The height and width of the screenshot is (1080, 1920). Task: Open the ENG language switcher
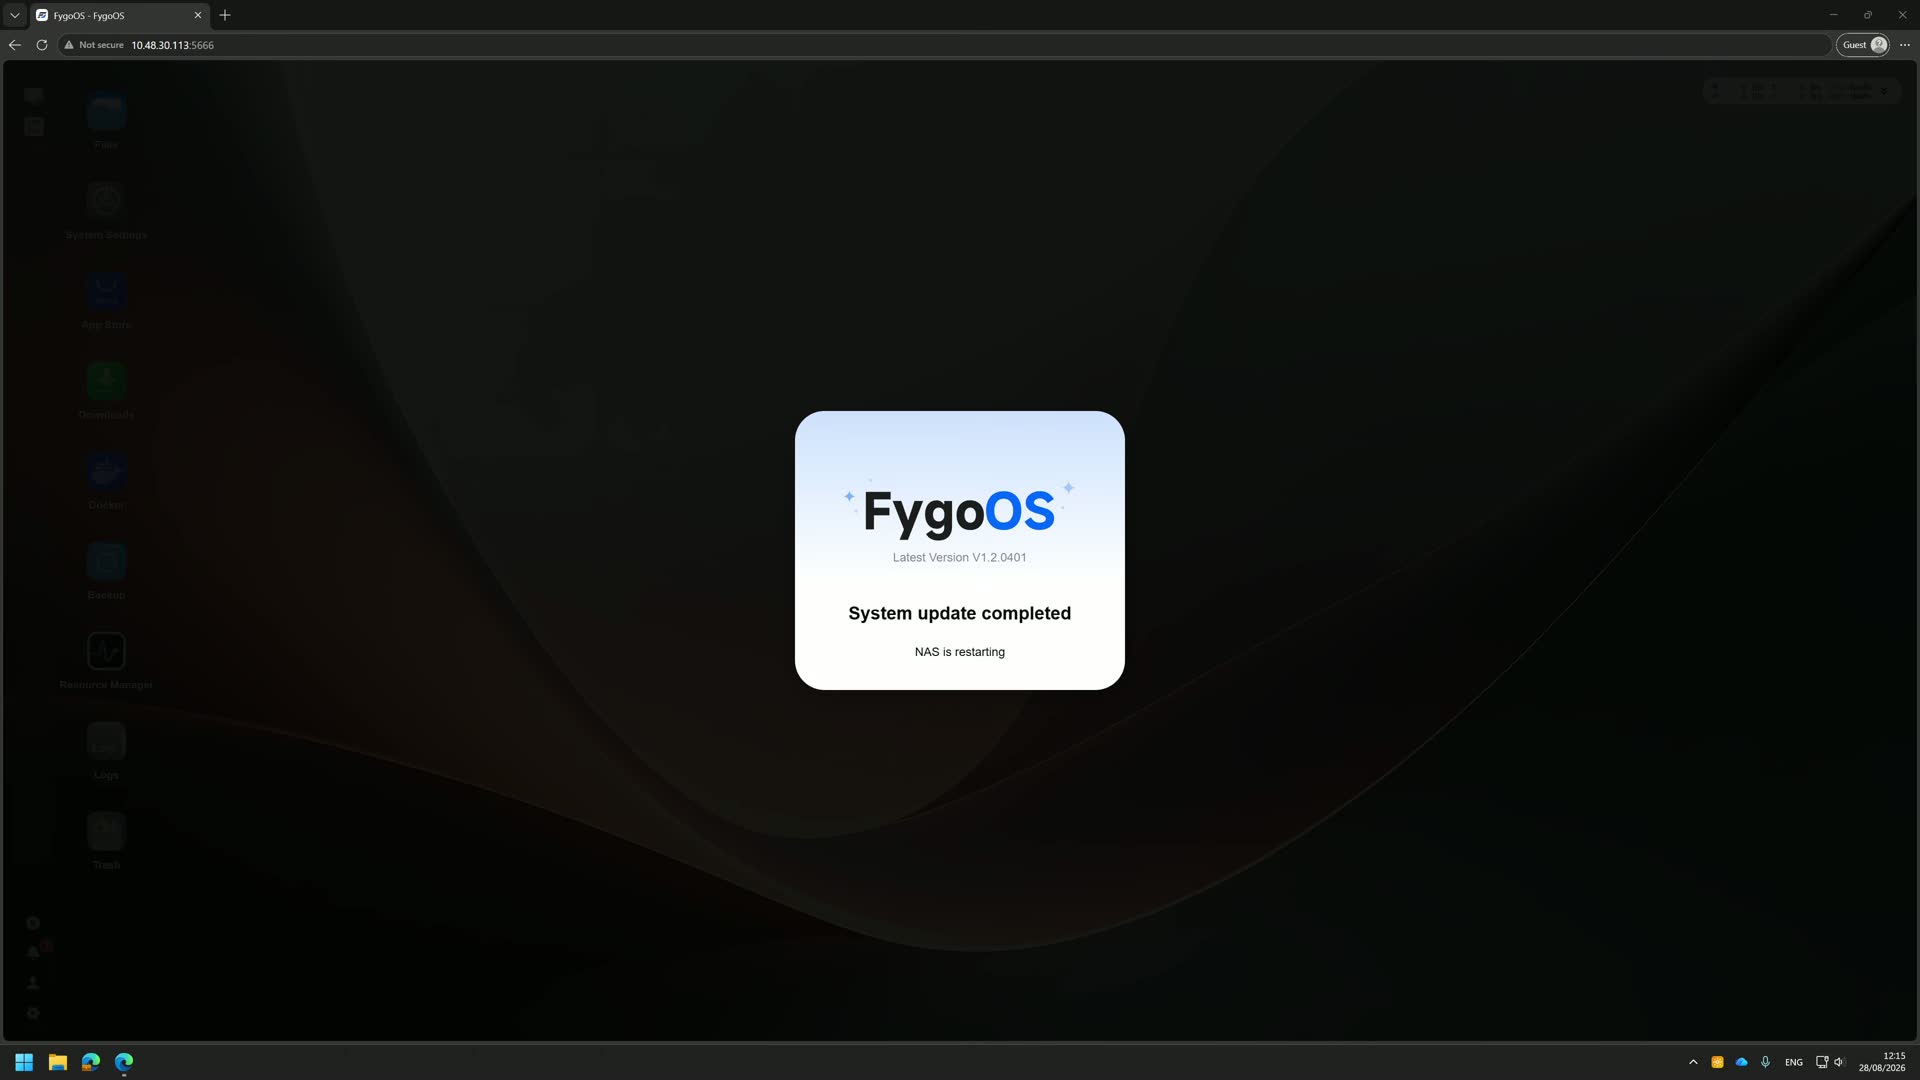[1794, 1062]
